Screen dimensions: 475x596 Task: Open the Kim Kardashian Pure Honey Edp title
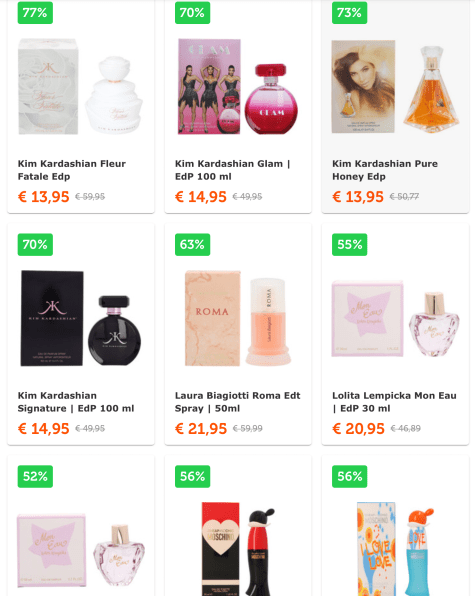click(x=385, y=170)
